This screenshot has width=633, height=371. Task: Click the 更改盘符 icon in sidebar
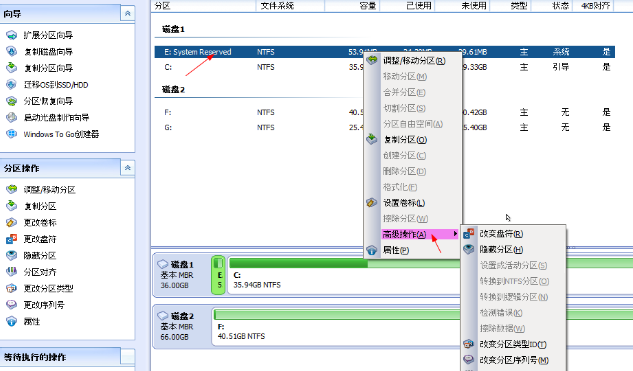[x=12, y=239]
